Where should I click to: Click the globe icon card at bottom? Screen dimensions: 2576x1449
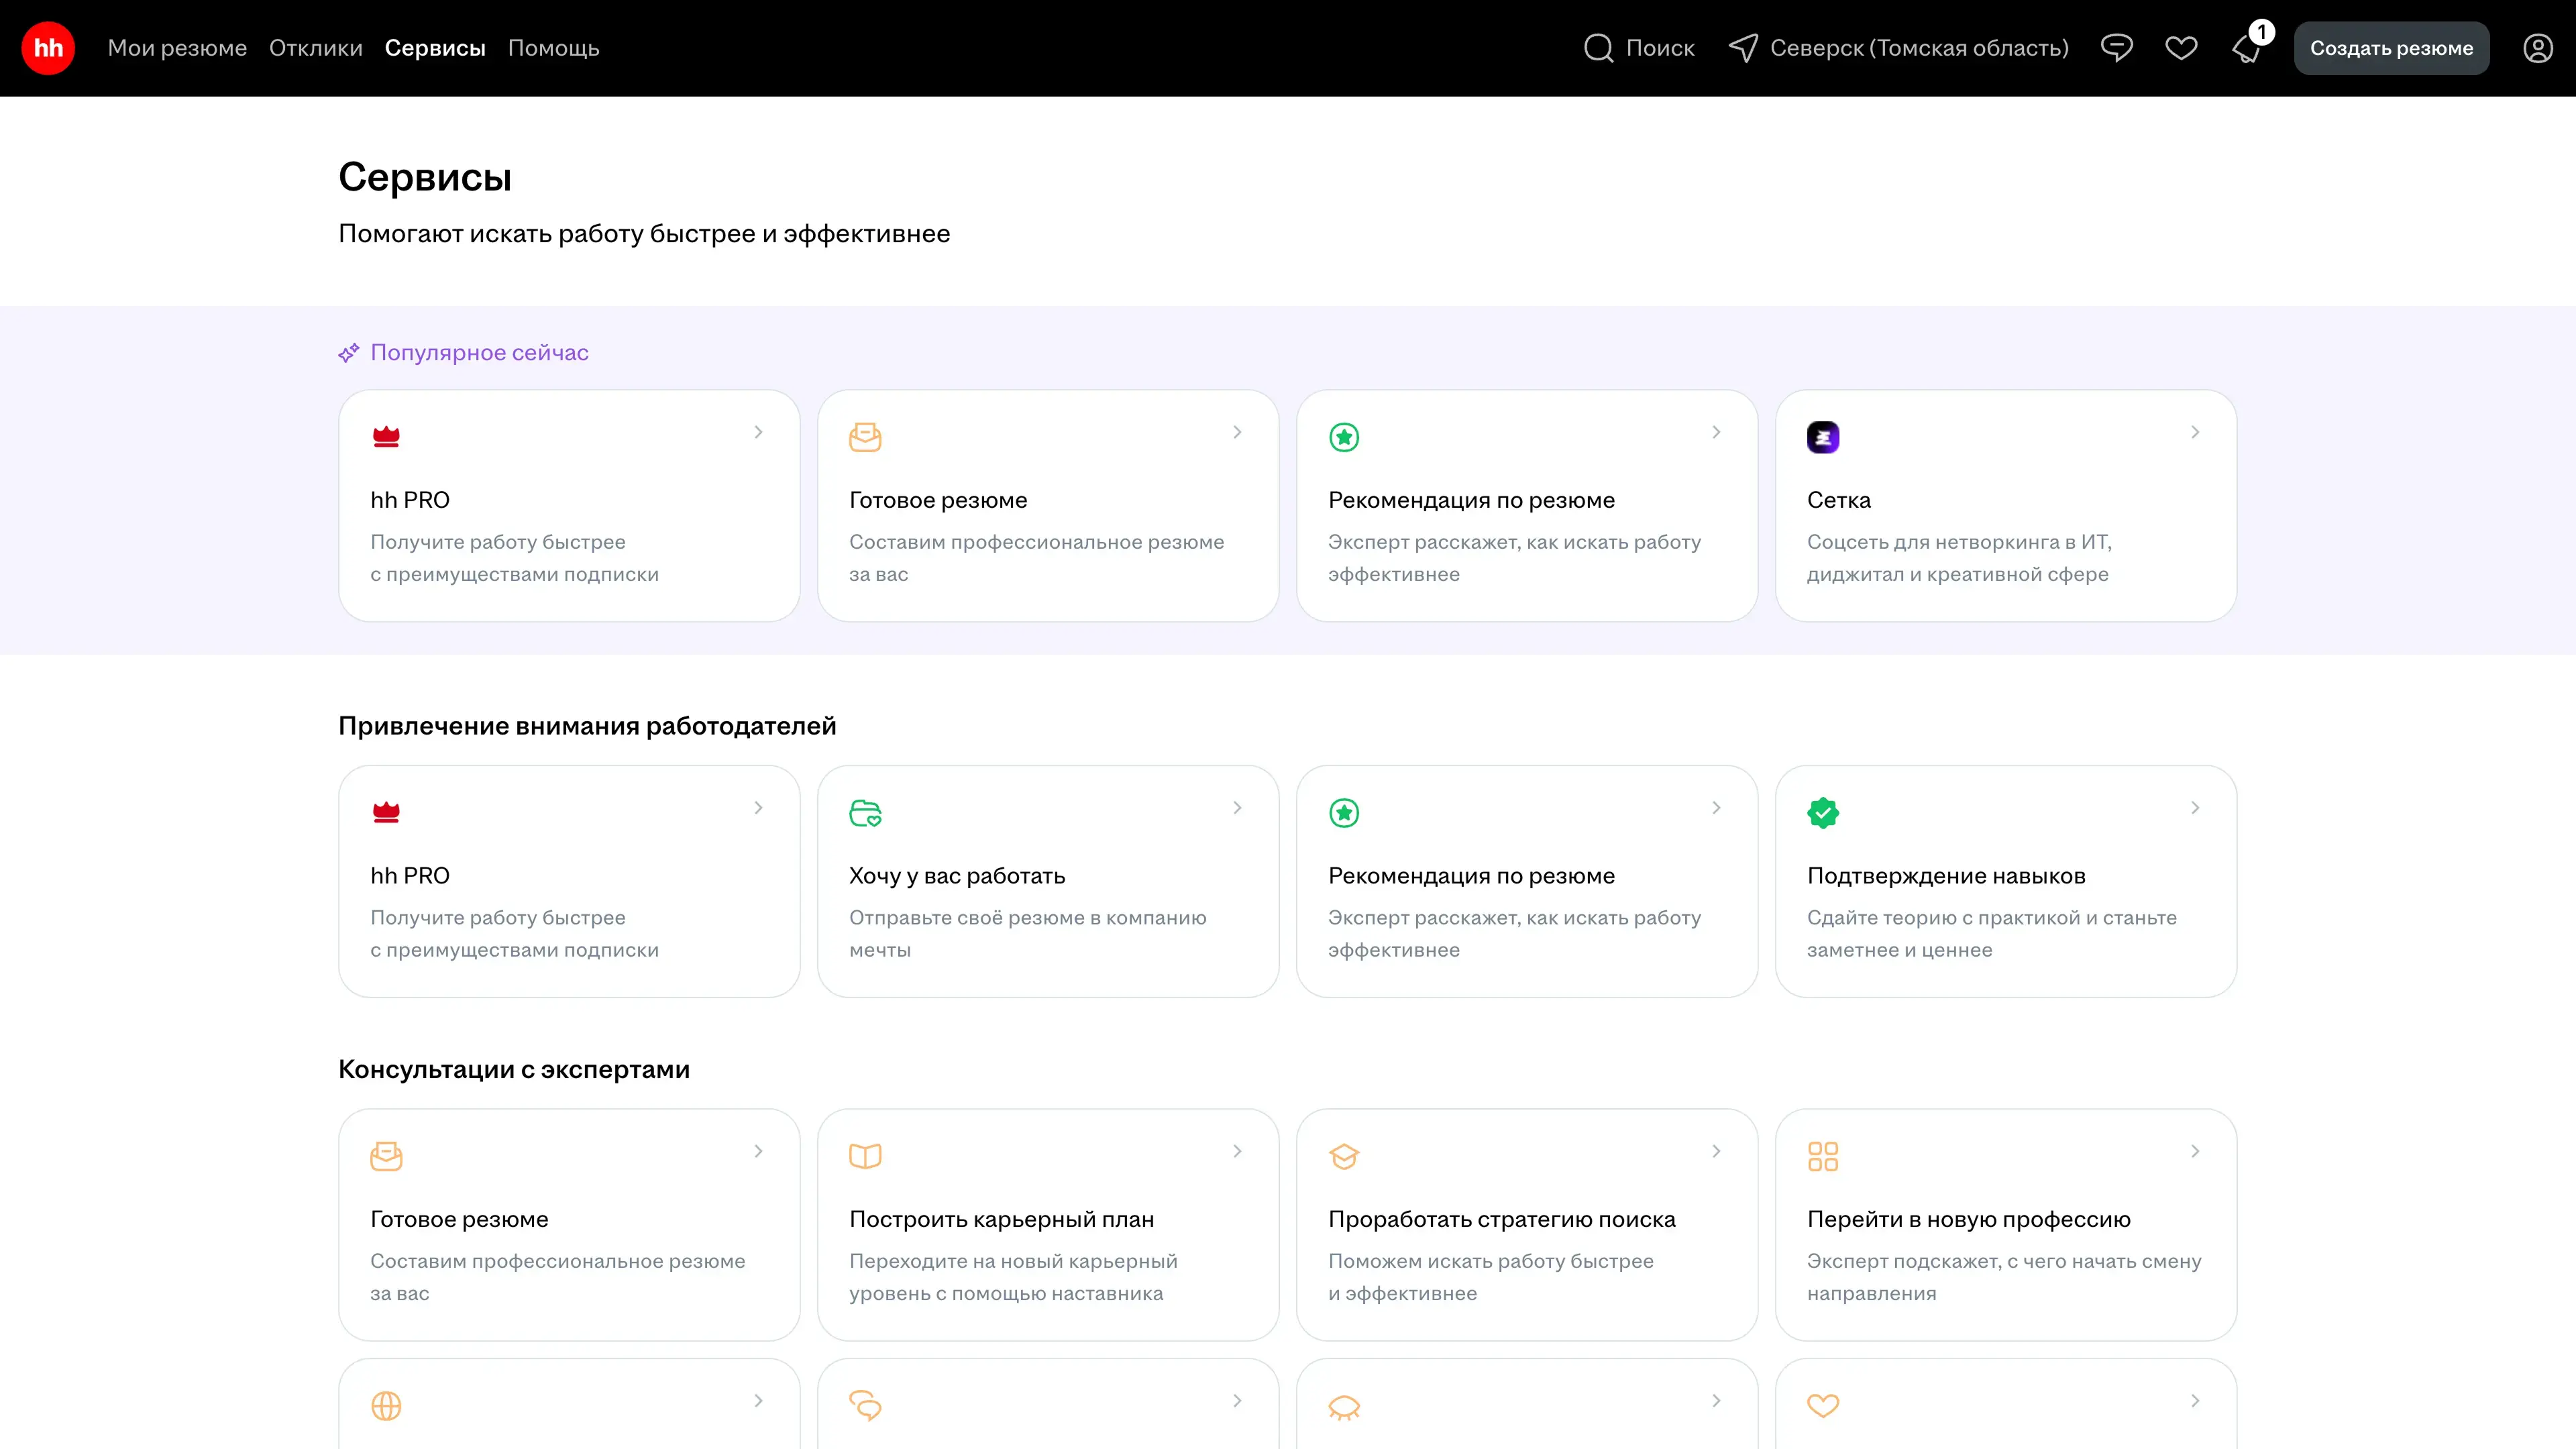point(386,1405)
